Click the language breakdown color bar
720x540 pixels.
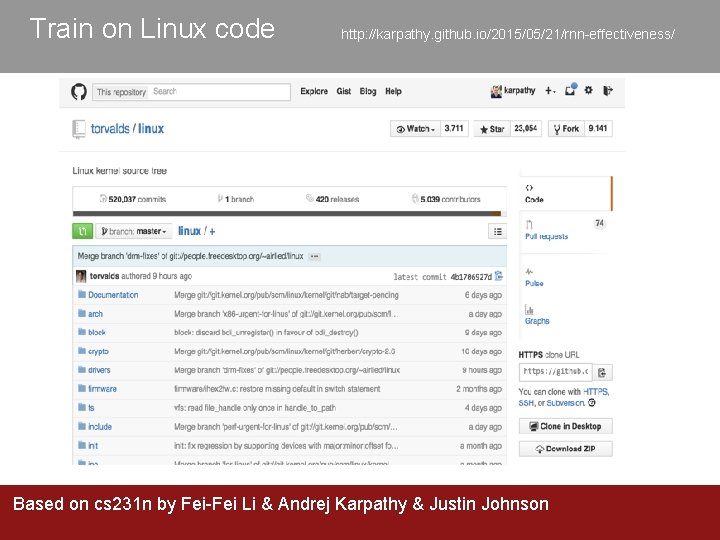tap(290, 214)
